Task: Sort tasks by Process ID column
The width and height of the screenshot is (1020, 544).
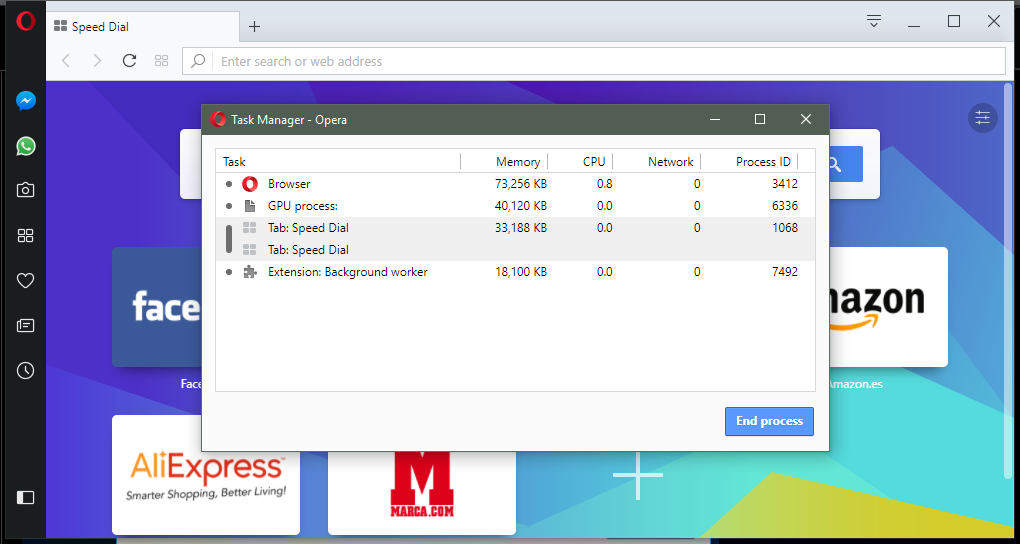Action: pyautogui.click(x=762, y=161)
